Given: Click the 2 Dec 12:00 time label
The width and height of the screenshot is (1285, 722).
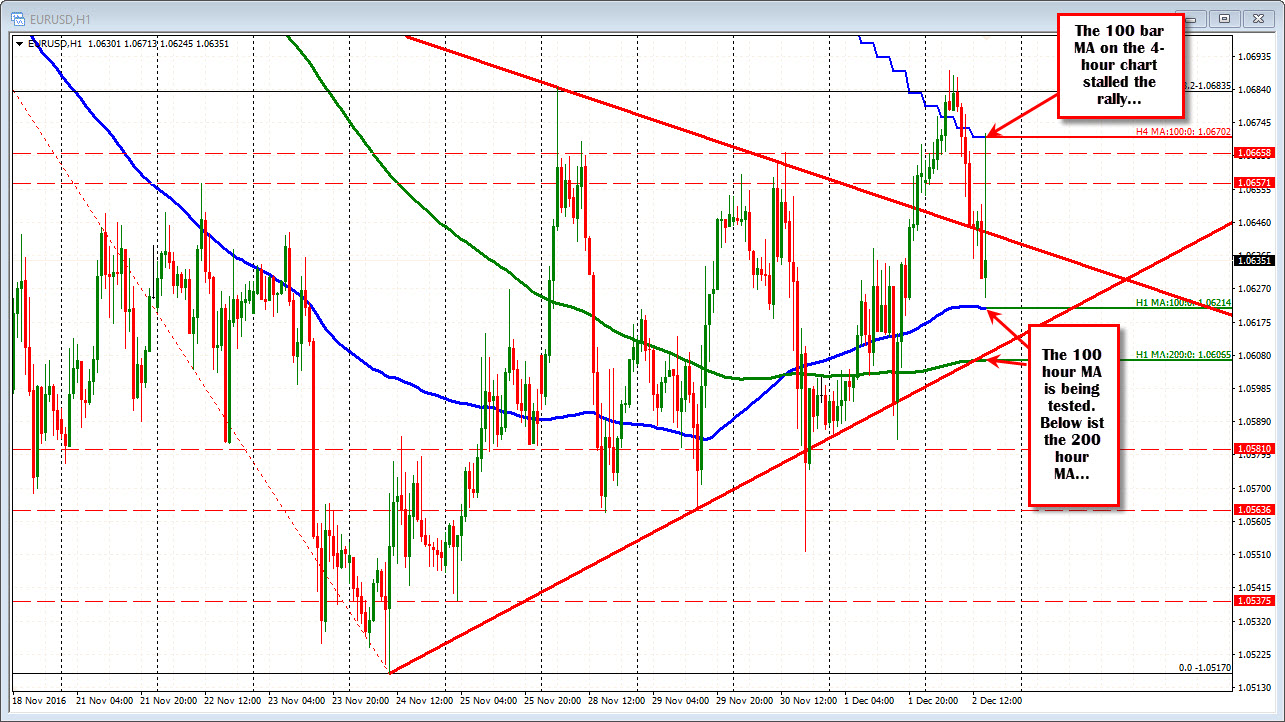Looking at the screenshot, I should (997, 700).
